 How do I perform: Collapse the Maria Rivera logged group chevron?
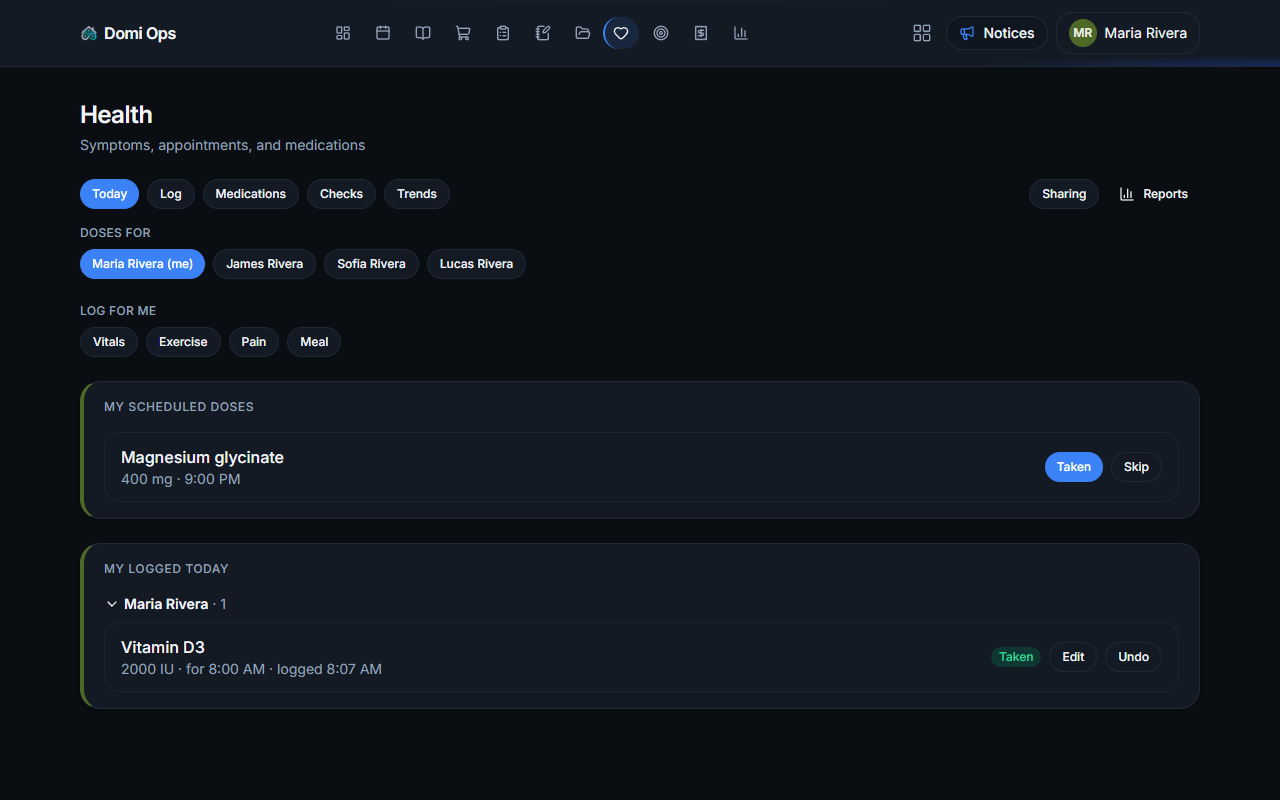coord(112,604)
